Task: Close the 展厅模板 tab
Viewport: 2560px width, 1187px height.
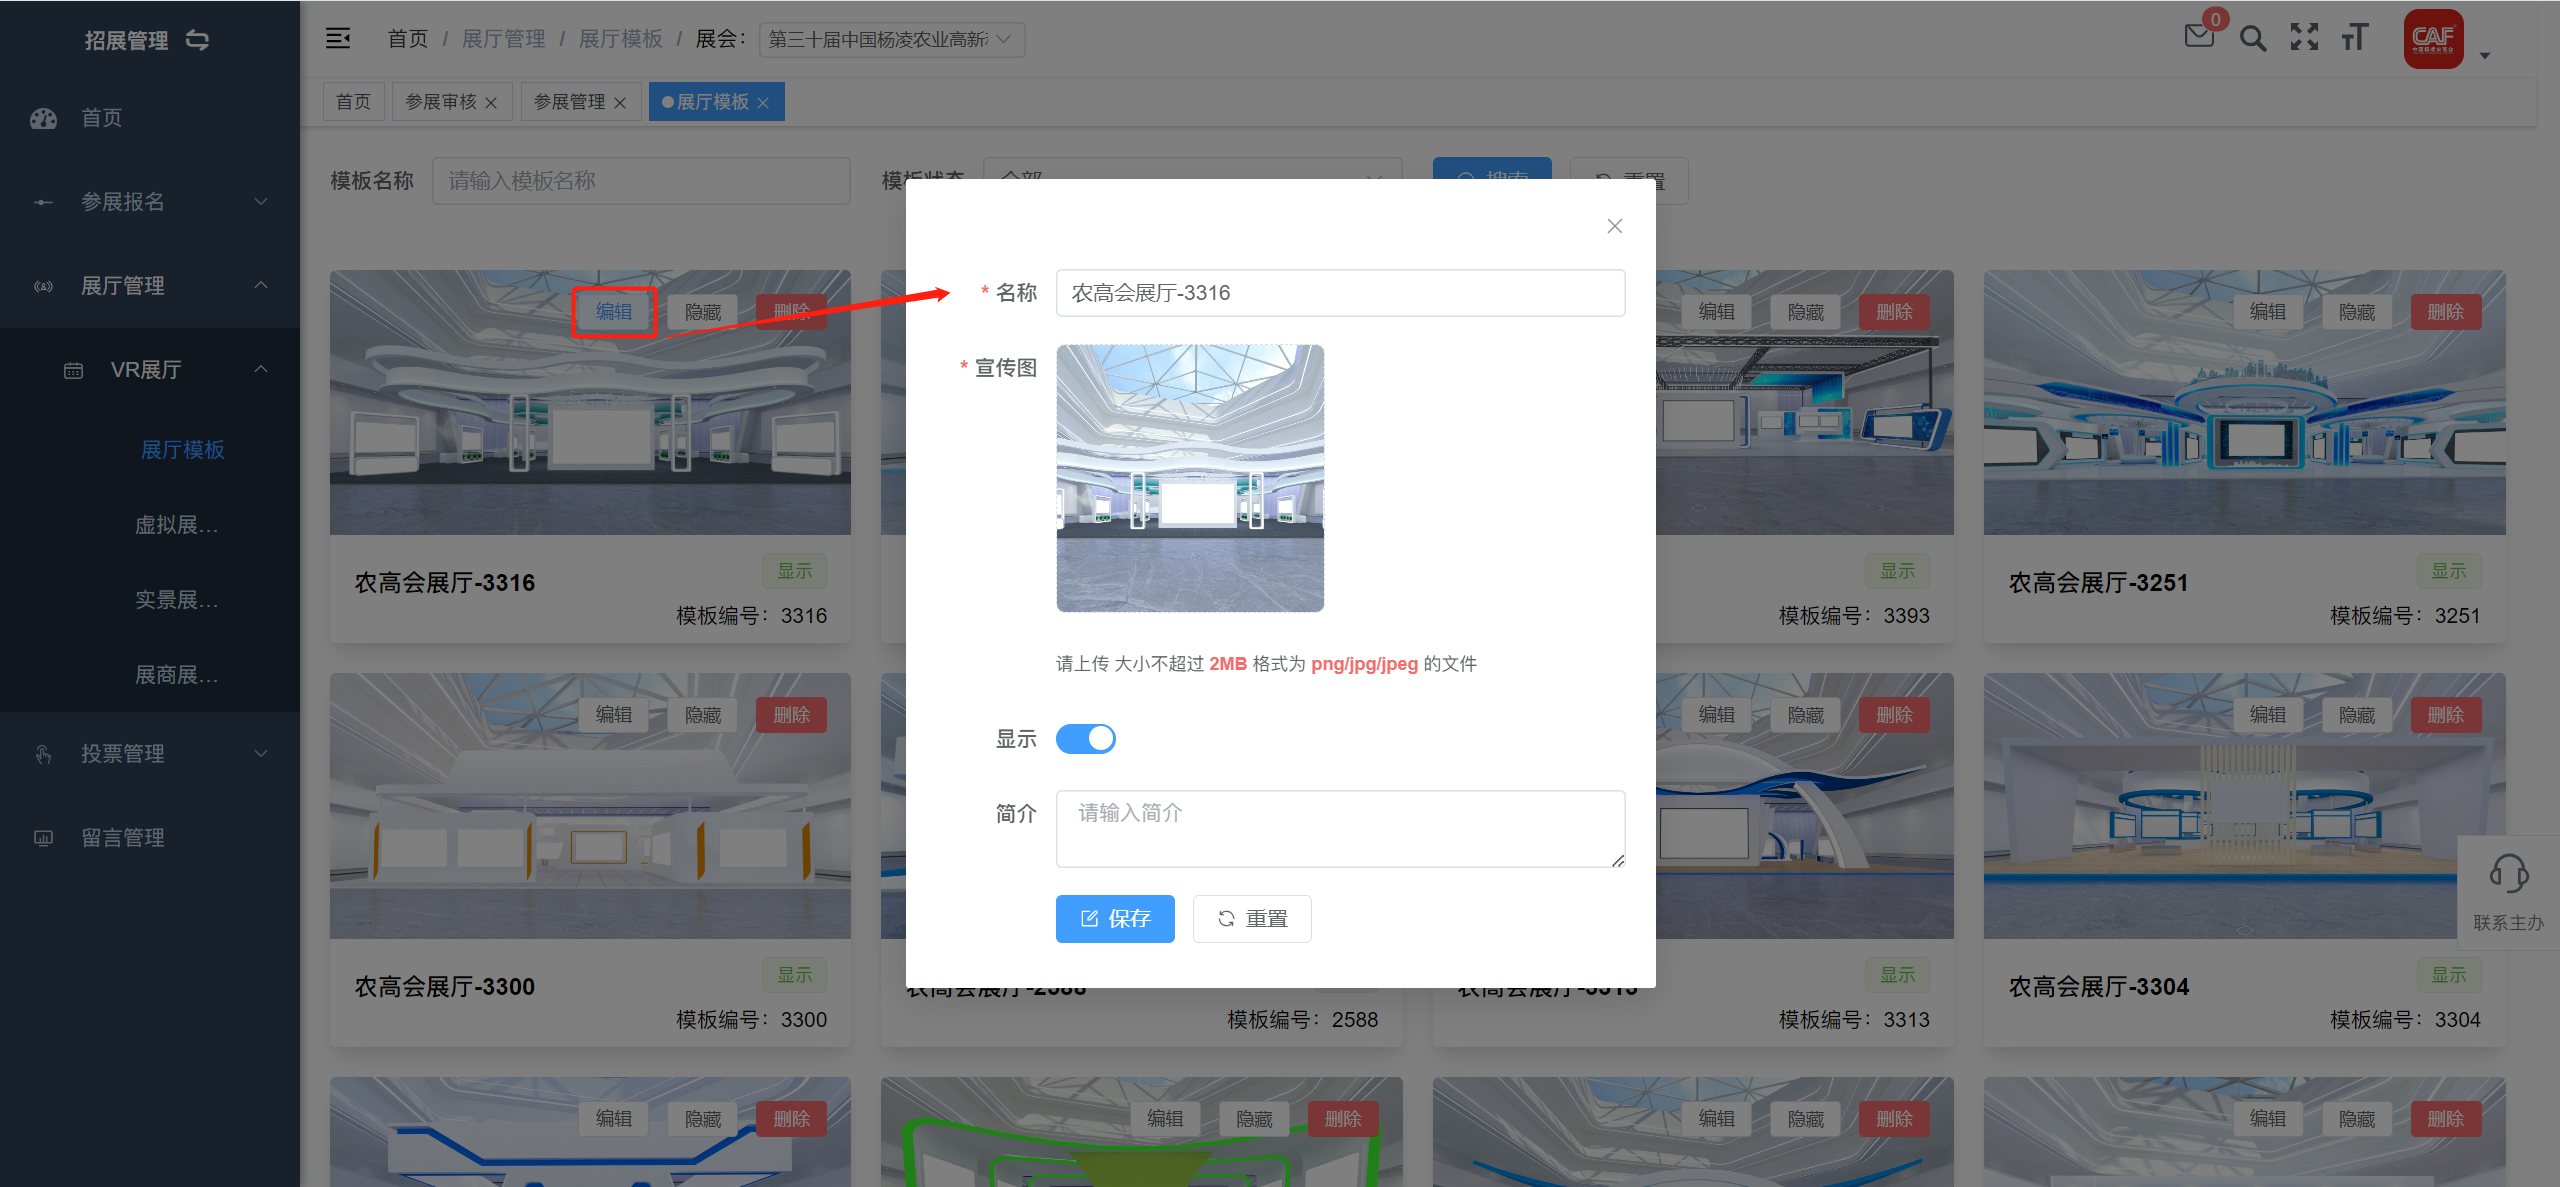Action: pyautogui.click(x=763, y=103)
